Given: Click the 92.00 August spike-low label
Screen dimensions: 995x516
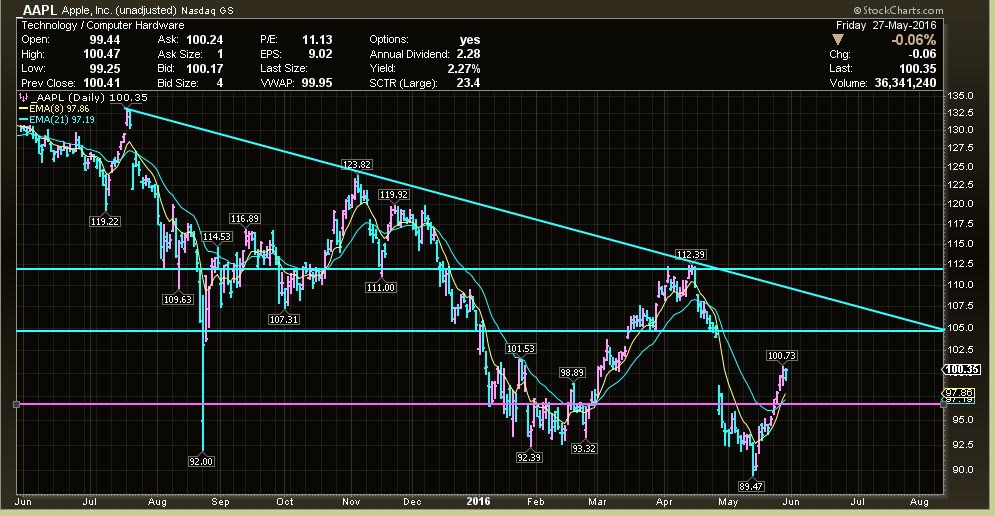Looking at the screenshot, I should point(201,461).
